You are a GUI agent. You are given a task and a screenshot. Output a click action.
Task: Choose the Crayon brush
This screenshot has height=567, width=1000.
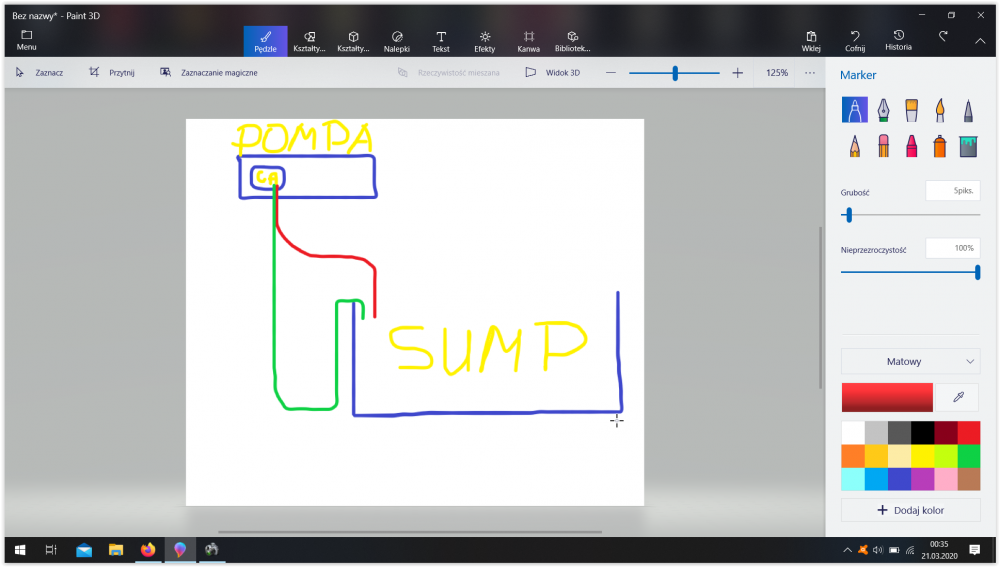pos(912,147)
